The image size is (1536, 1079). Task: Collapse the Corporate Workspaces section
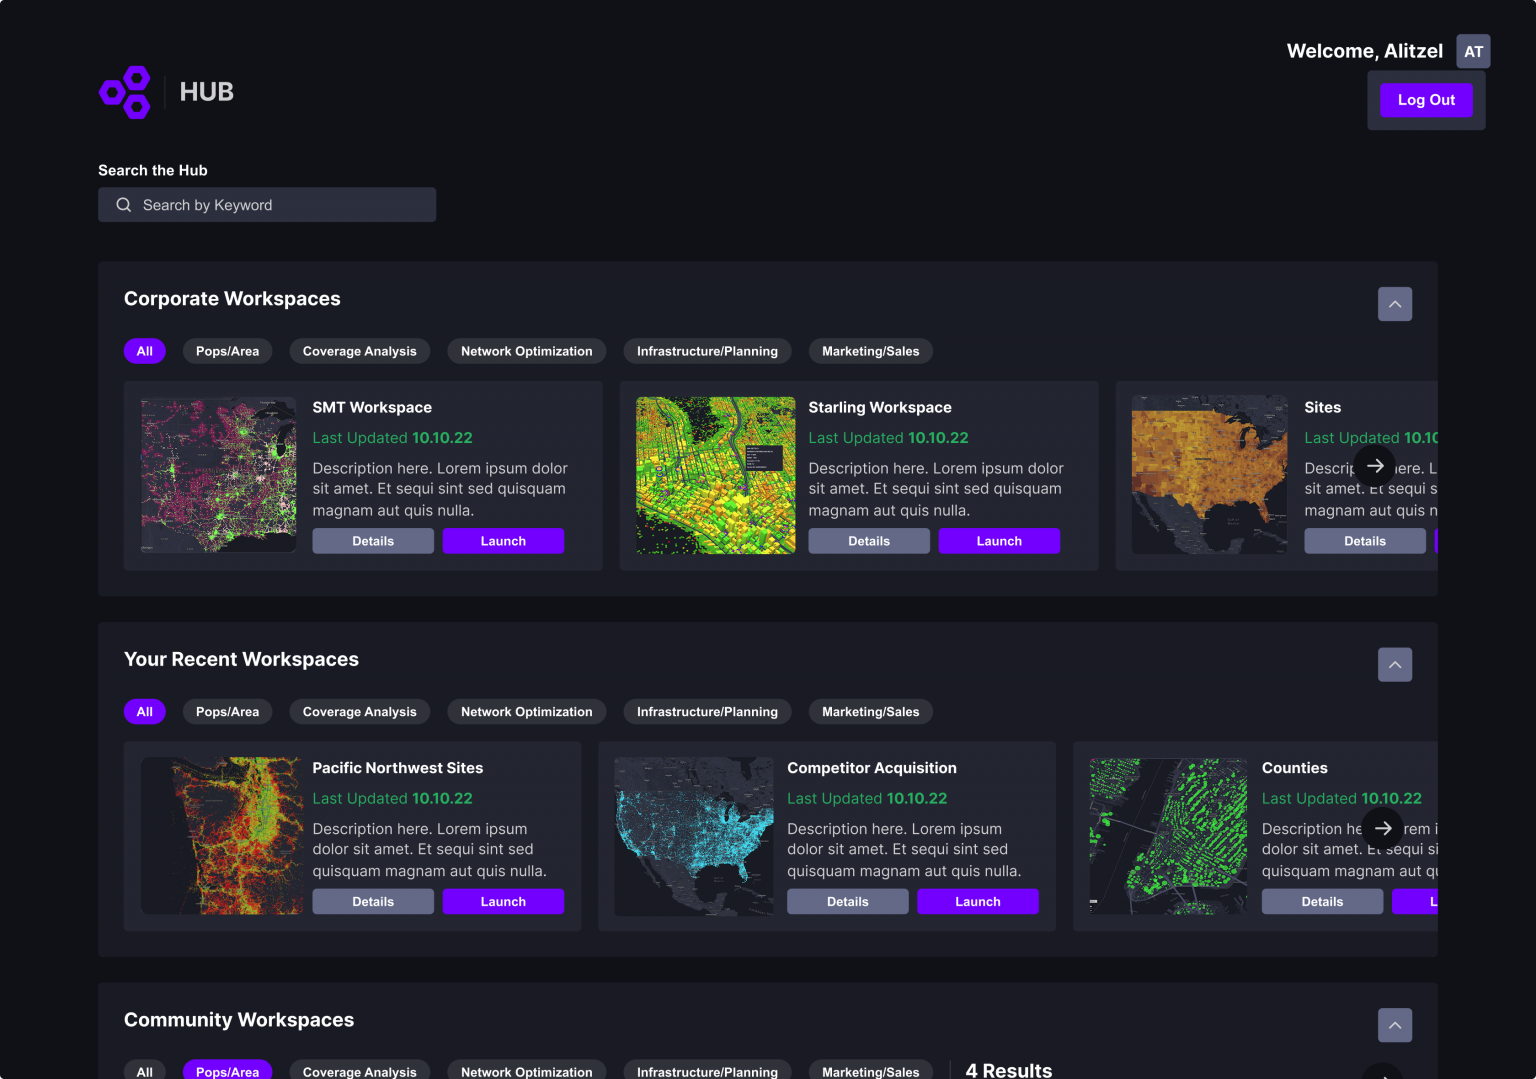1394,304
